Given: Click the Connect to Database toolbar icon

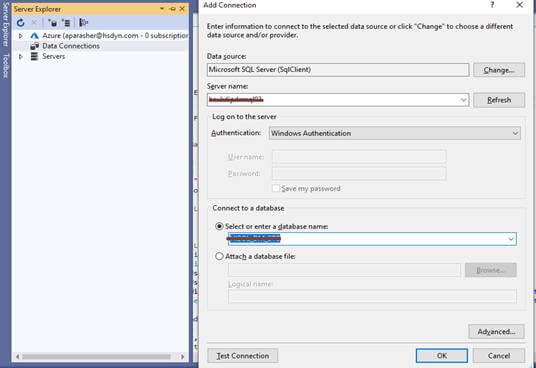Looking at the screenshot, I should (x=53, y=23).
